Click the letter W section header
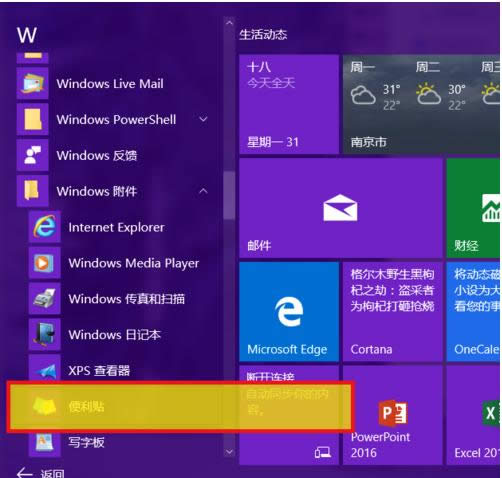This screenshot has height=478, width=502. (27, 35)
